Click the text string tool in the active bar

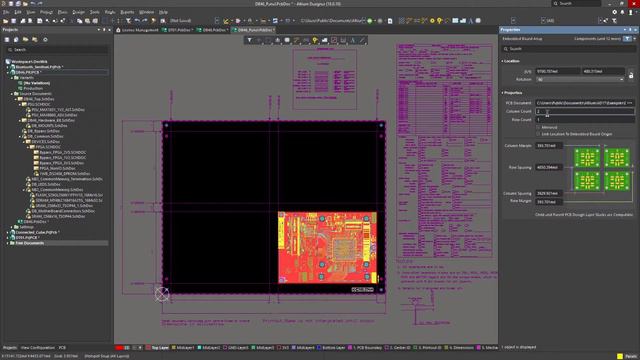tap(353, 40)
